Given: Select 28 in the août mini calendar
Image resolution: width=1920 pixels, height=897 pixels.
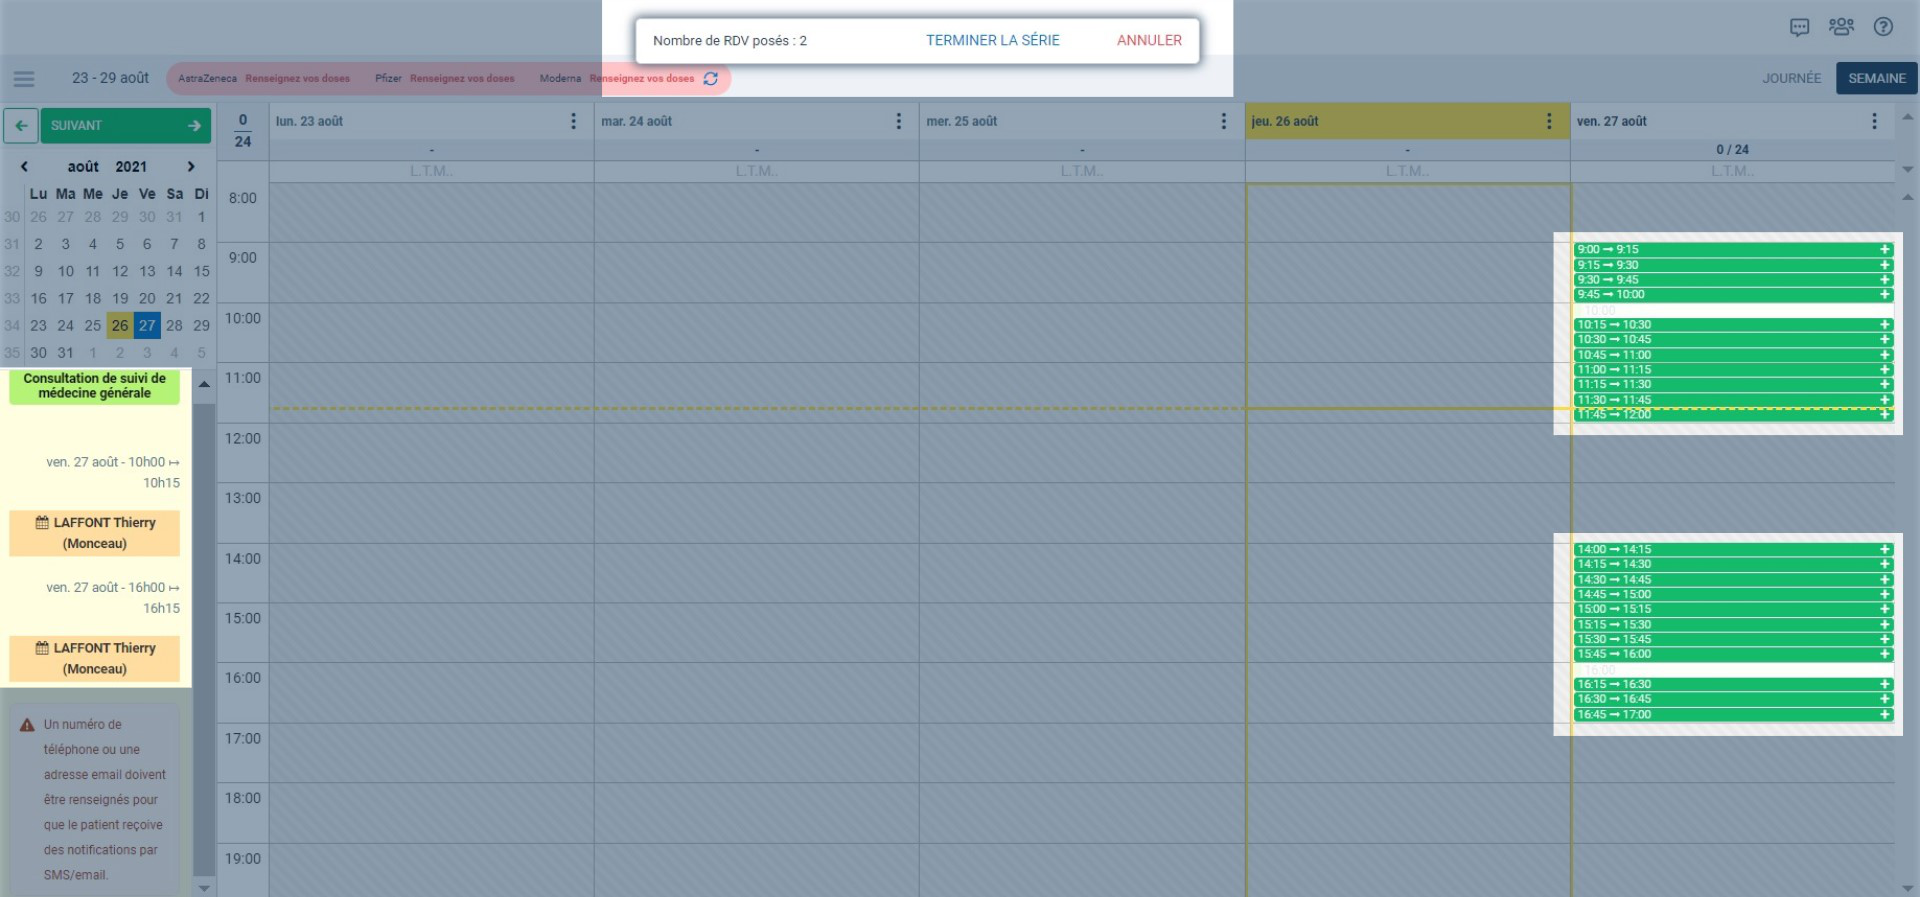Looking at the screenshot, I should click(x=174, y=325).
